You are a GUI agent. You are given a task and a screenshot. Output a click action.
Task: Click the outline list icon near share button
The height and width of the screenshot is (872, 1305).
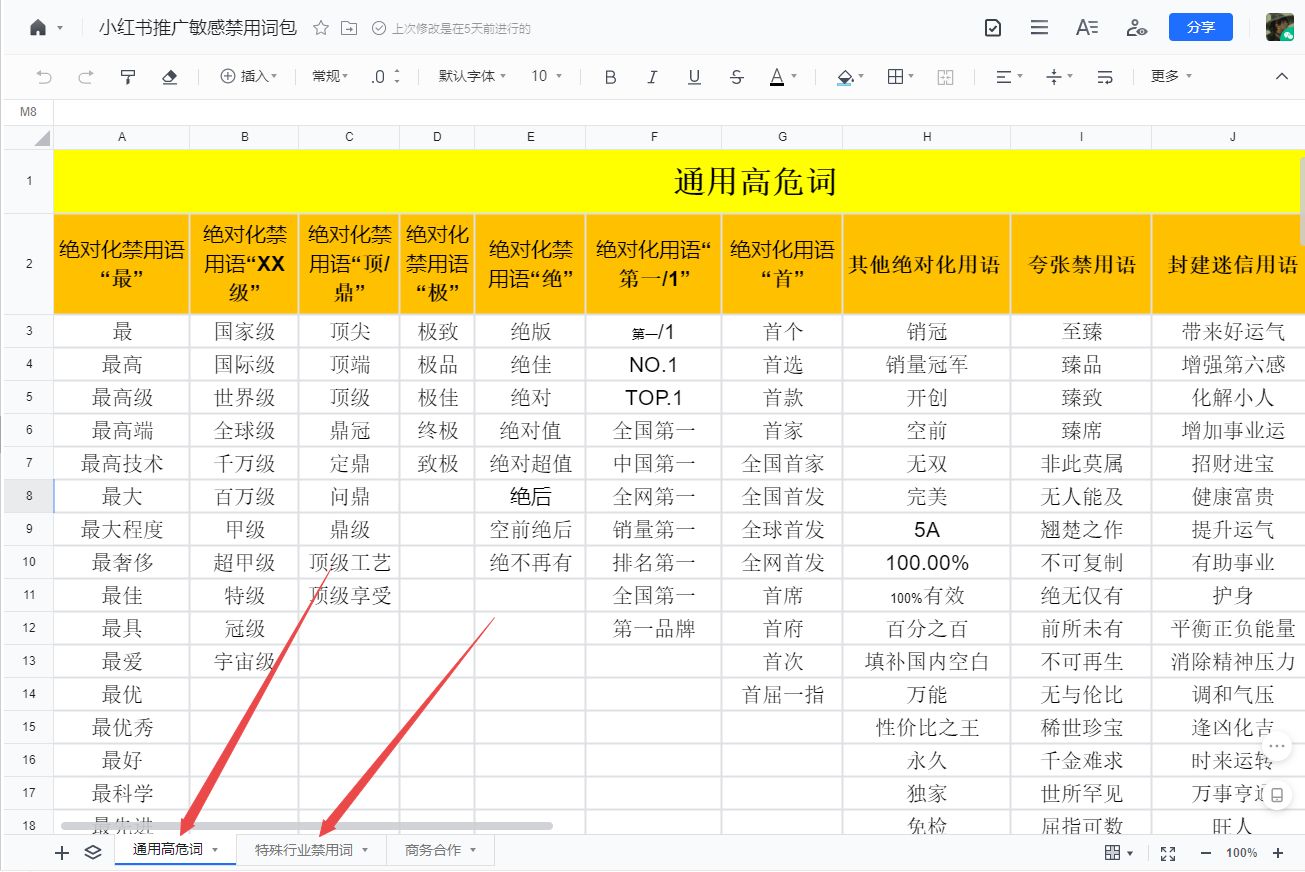1039,28
